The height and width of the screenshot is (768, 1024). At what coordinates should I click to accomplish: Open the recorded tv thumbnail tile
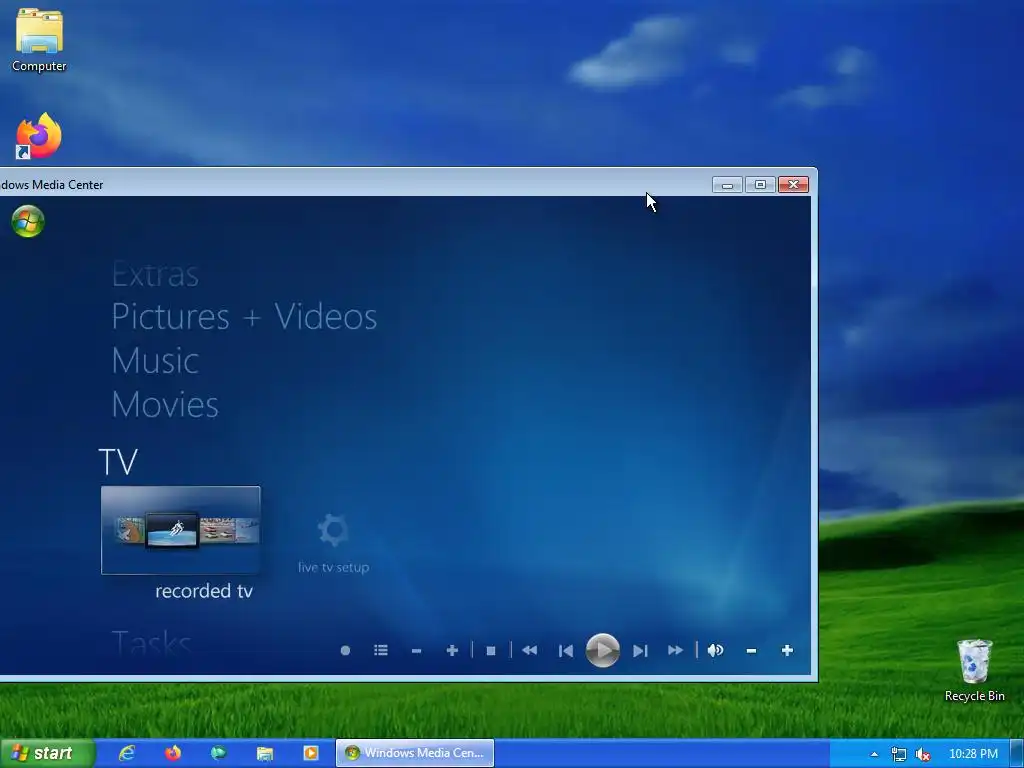181,530
